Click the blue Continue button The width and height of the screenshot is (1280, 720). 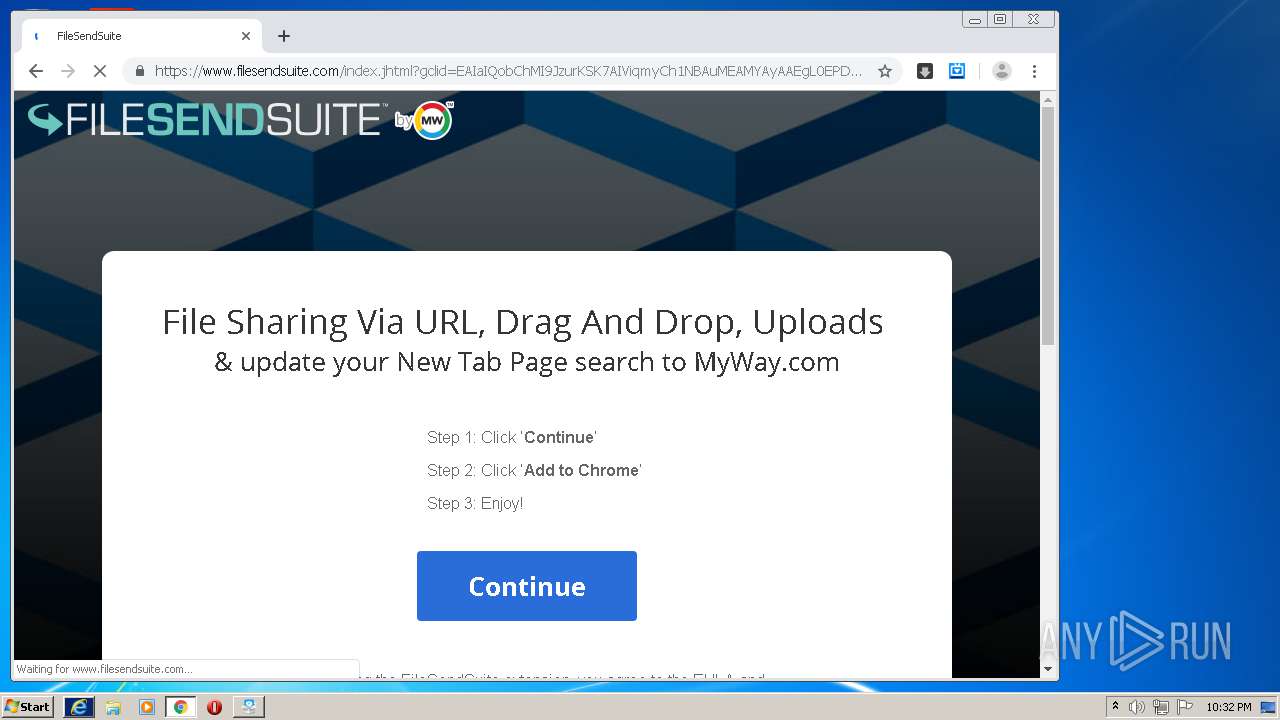527,586
